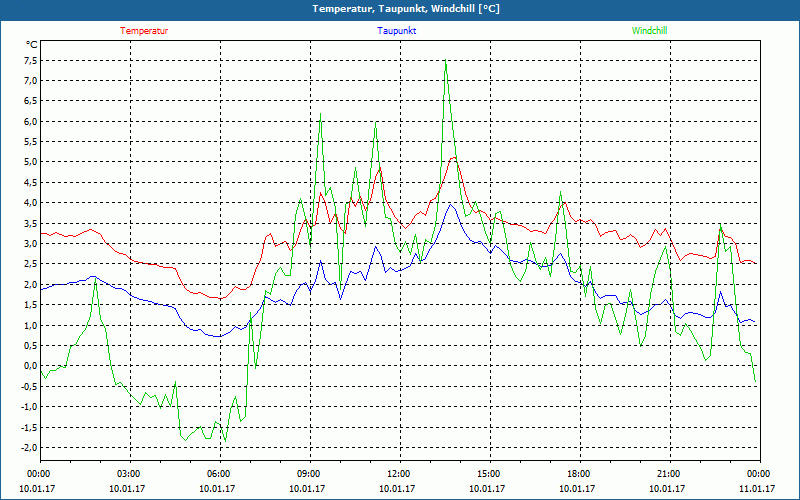Click the green Windchill legend label
This screenshot has height=500, width=800.
point(650,31)
